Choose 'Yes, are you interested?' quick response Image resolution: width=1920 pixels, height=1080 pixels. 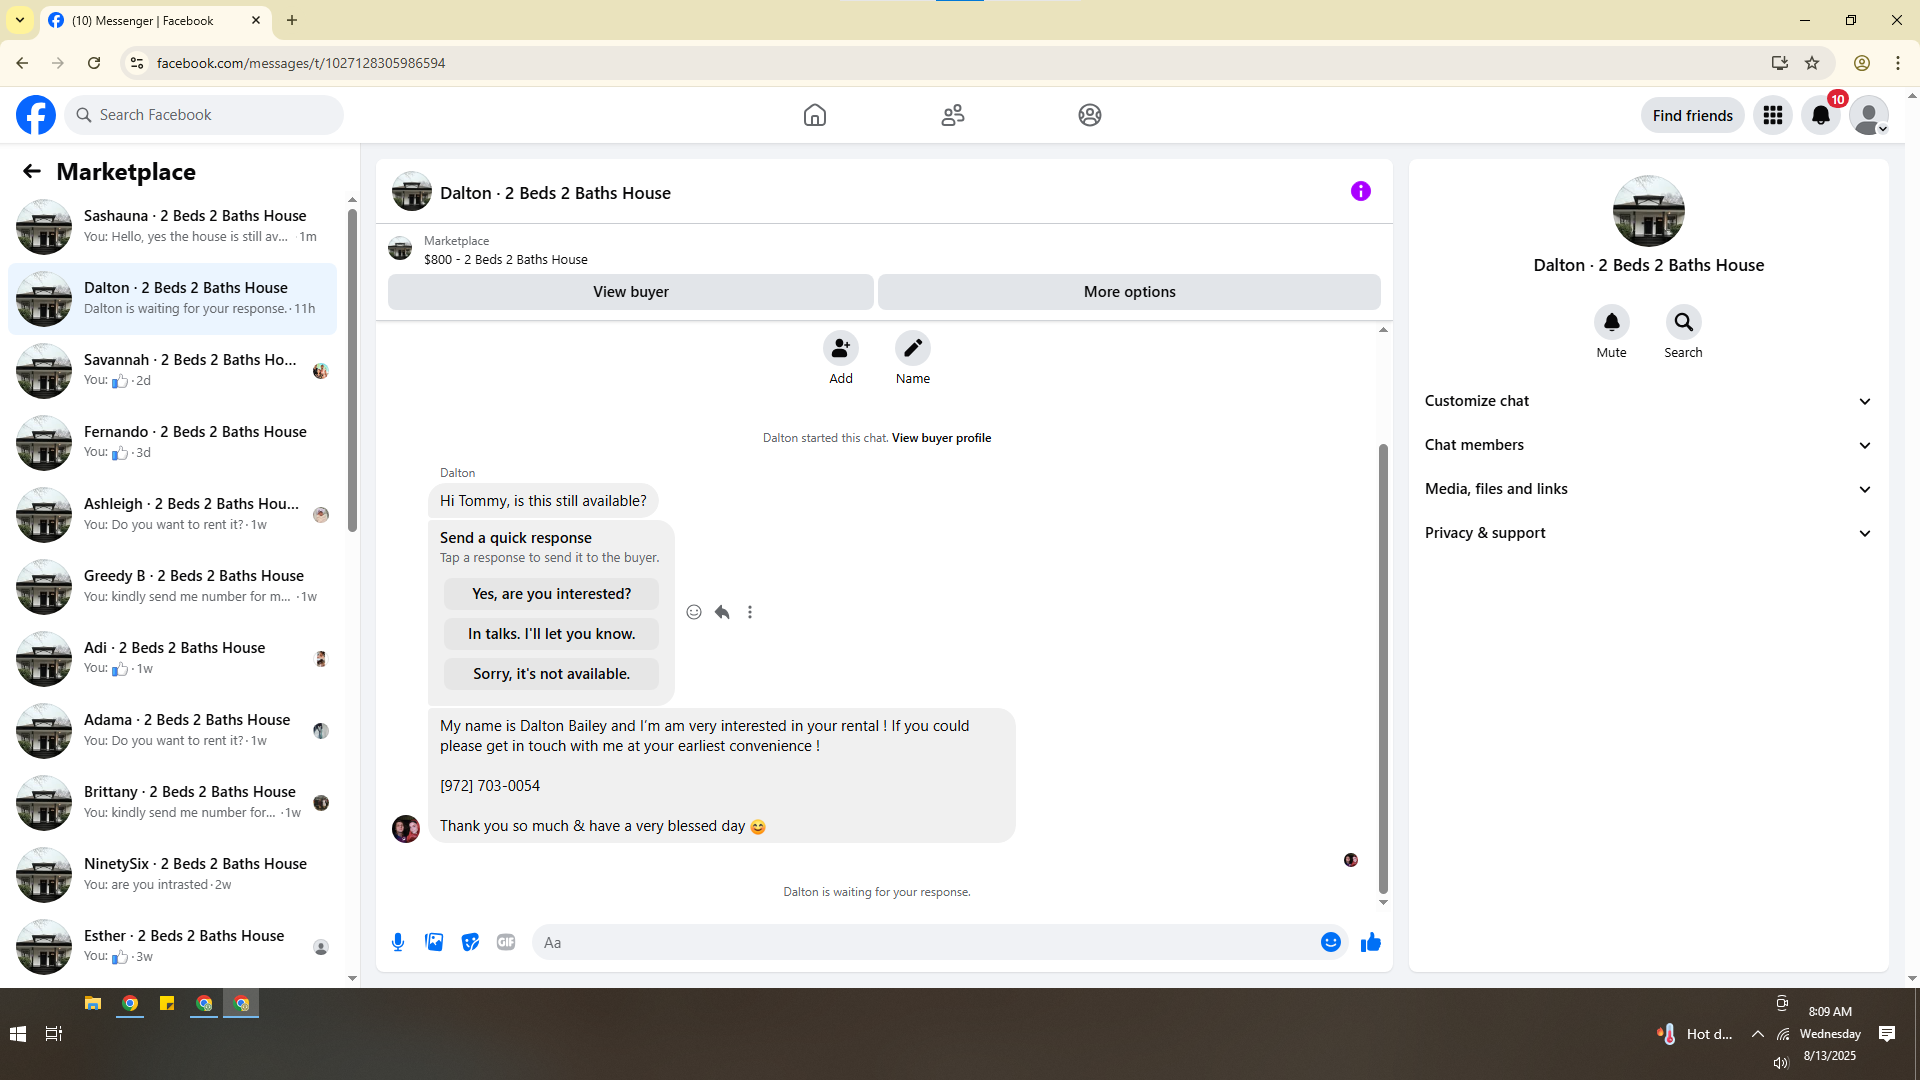551,594
